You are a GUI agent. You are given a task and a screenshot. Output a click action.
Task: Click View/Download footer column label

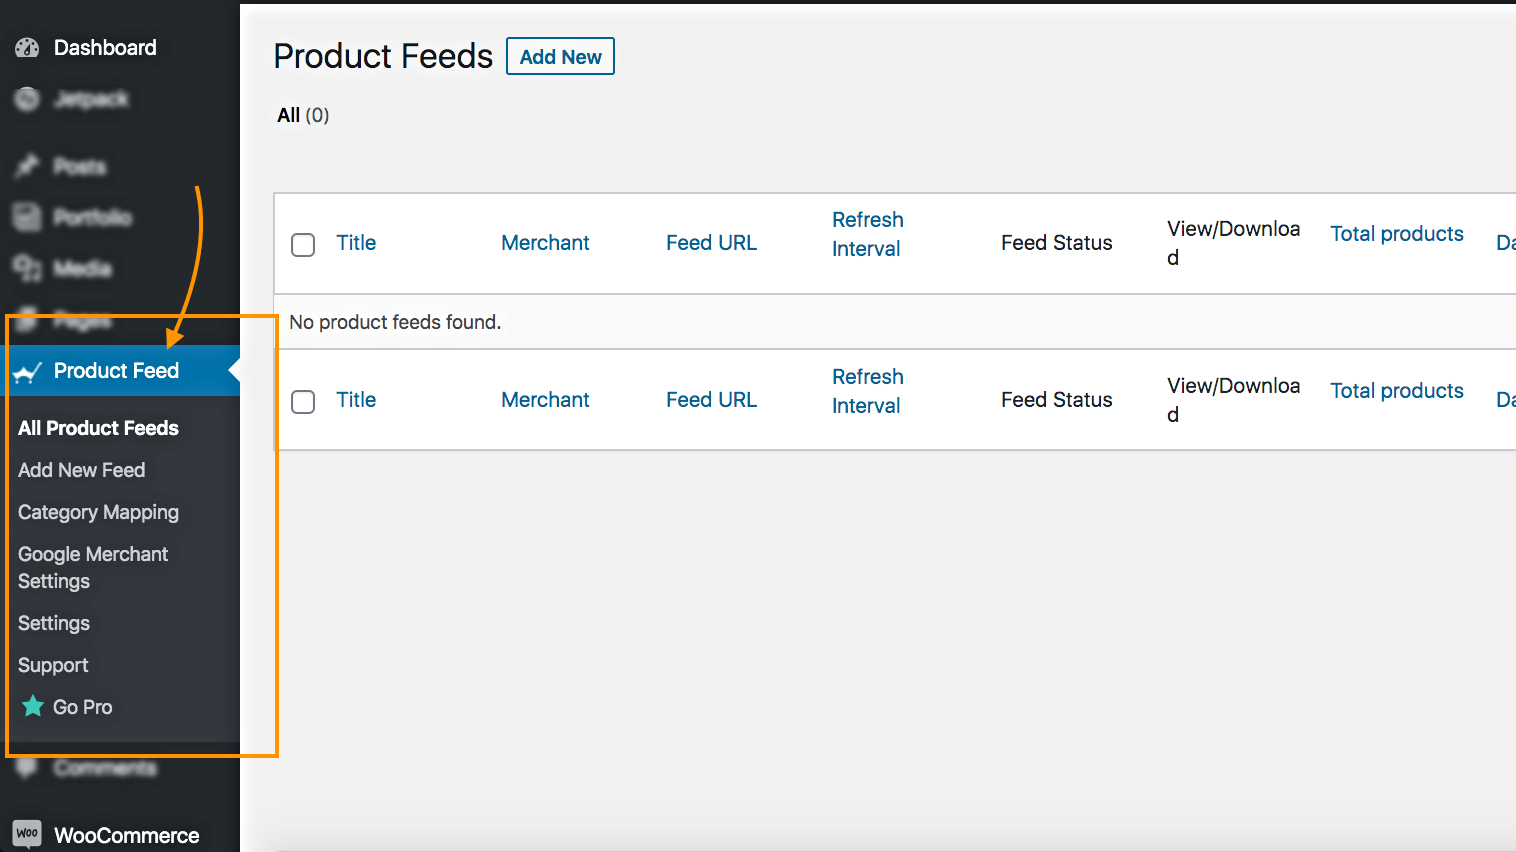1233,400
